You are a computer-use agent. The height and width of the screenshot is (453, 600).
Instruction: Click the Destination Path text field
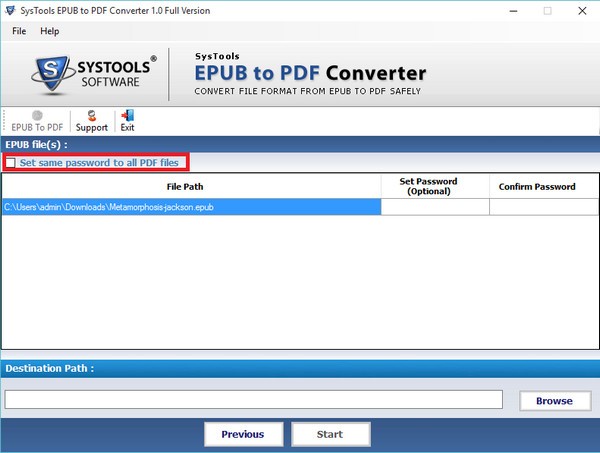point(253,400)
